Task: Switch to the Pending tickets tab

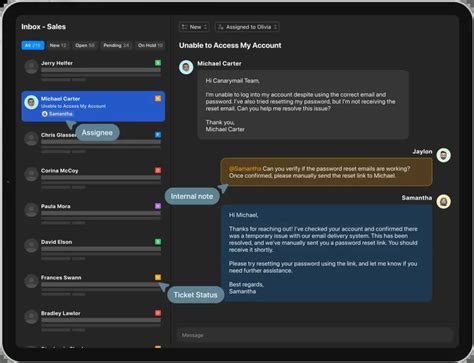Action: click(x=116, y=45)
